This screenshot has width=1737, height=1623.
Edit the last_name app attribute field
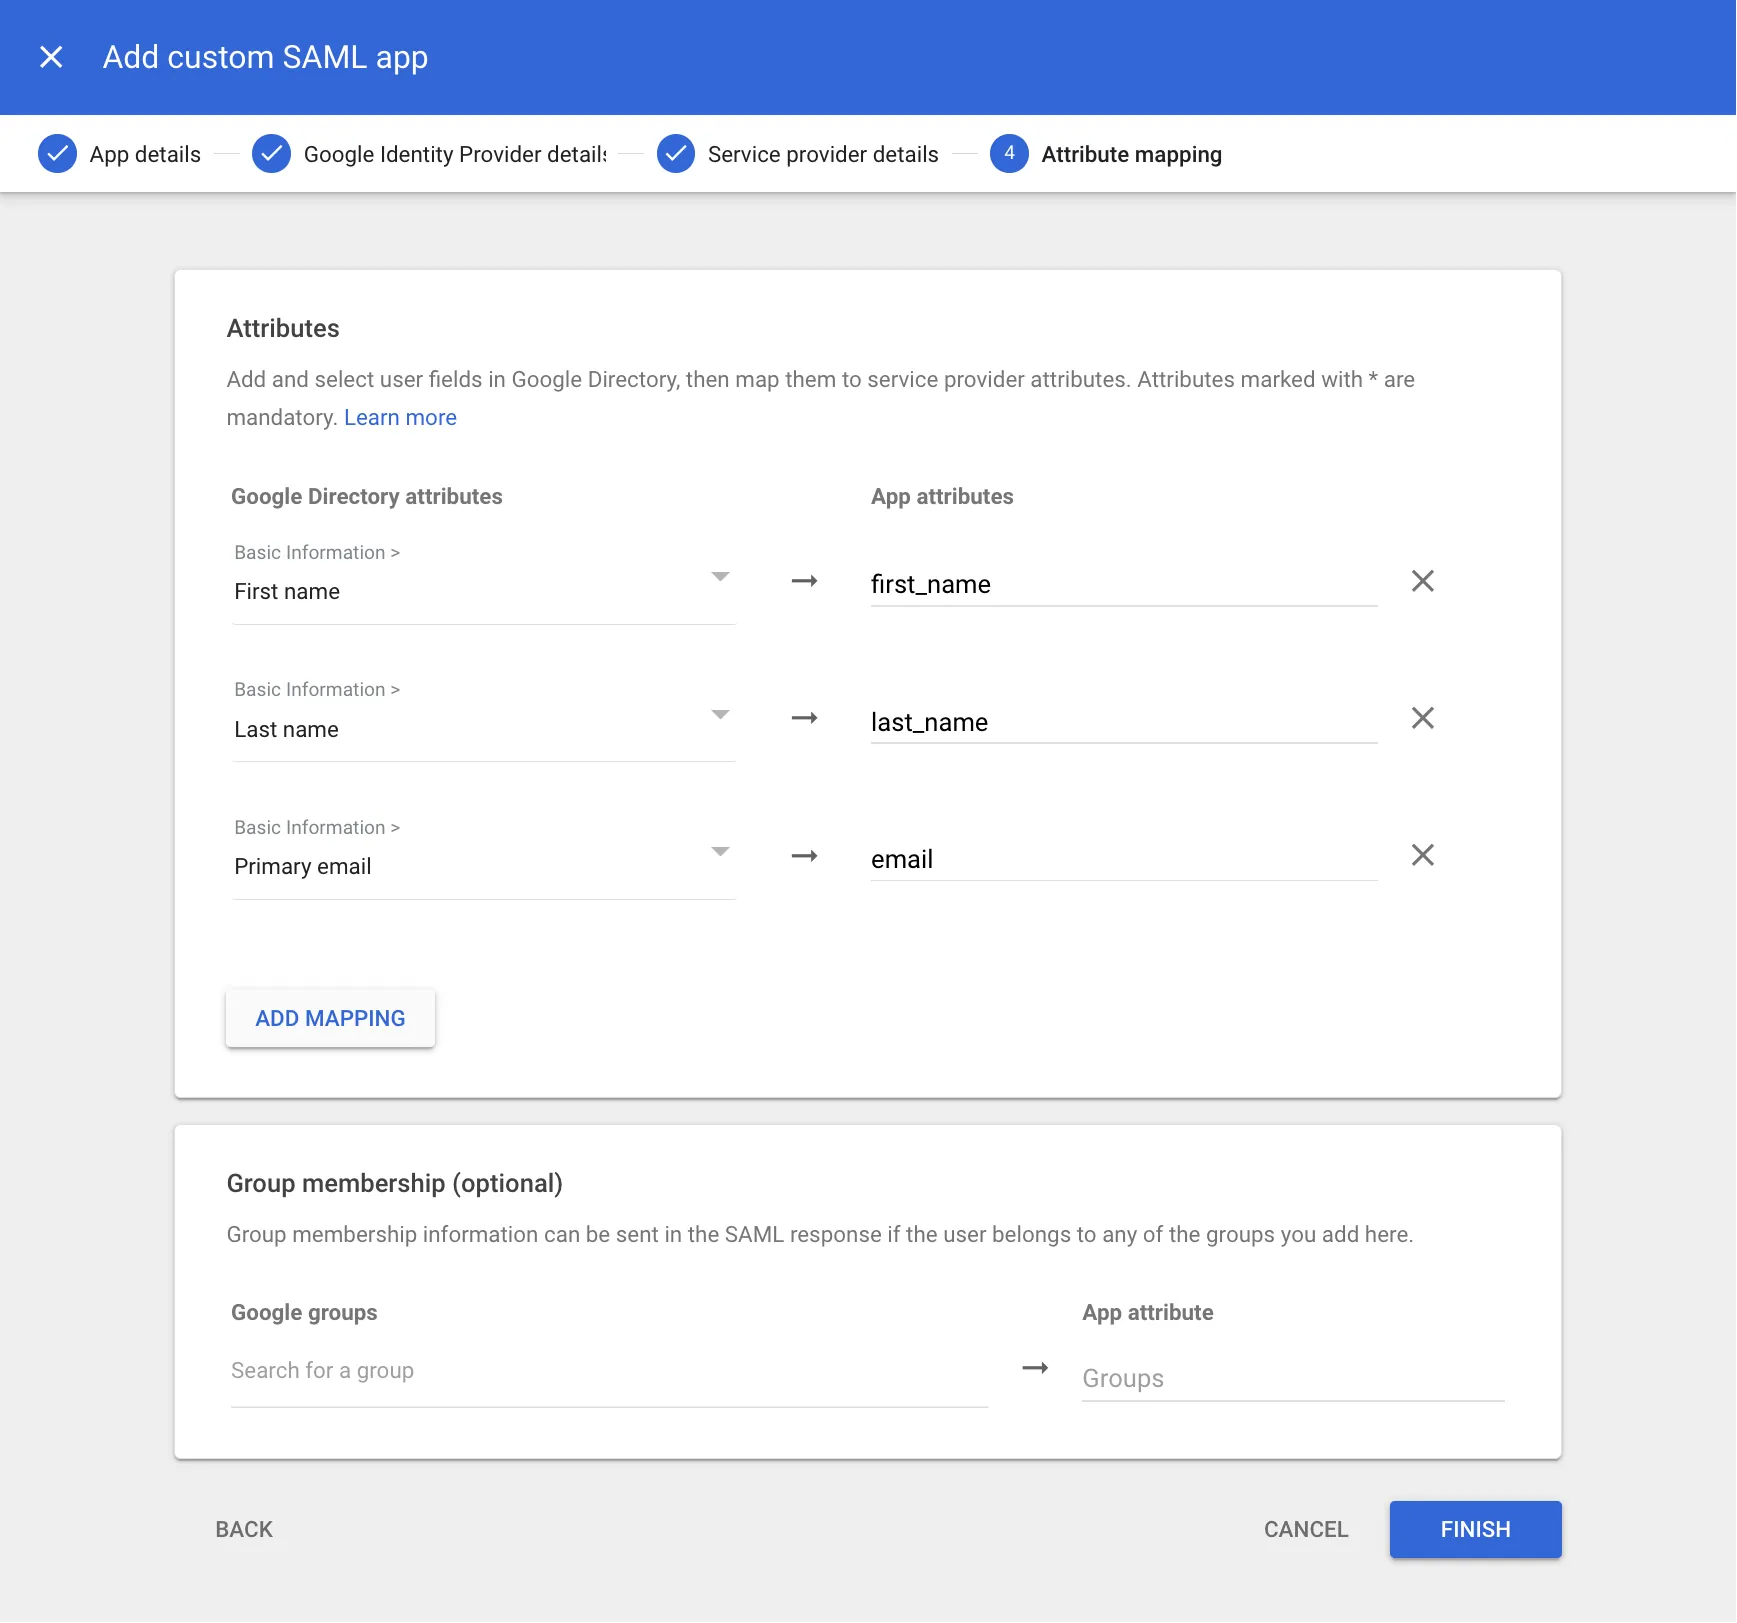tap(1124, 722)
